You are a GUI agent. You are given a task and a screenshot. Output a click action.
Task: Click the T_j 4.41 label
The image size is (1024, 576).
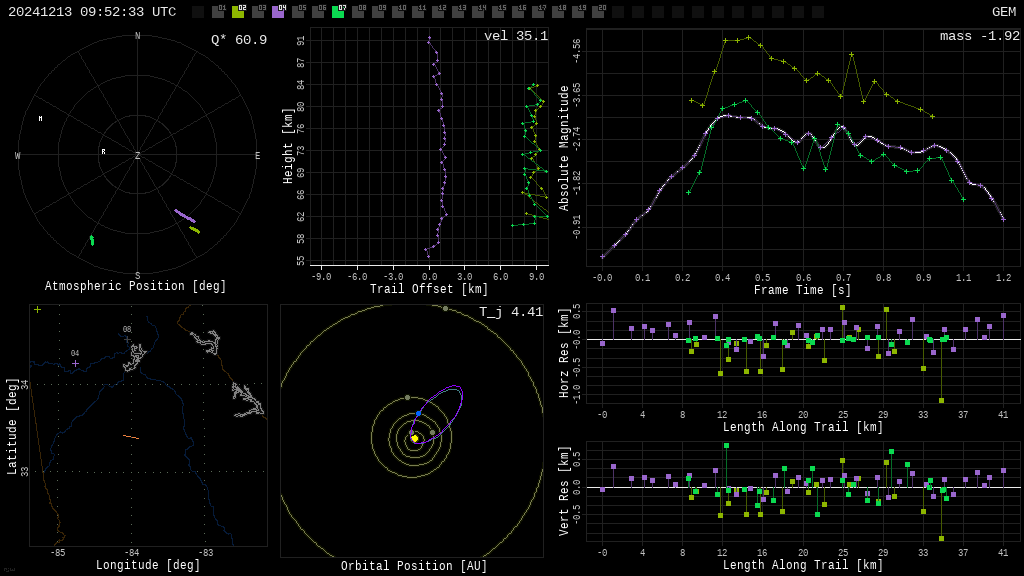[510, 313]
